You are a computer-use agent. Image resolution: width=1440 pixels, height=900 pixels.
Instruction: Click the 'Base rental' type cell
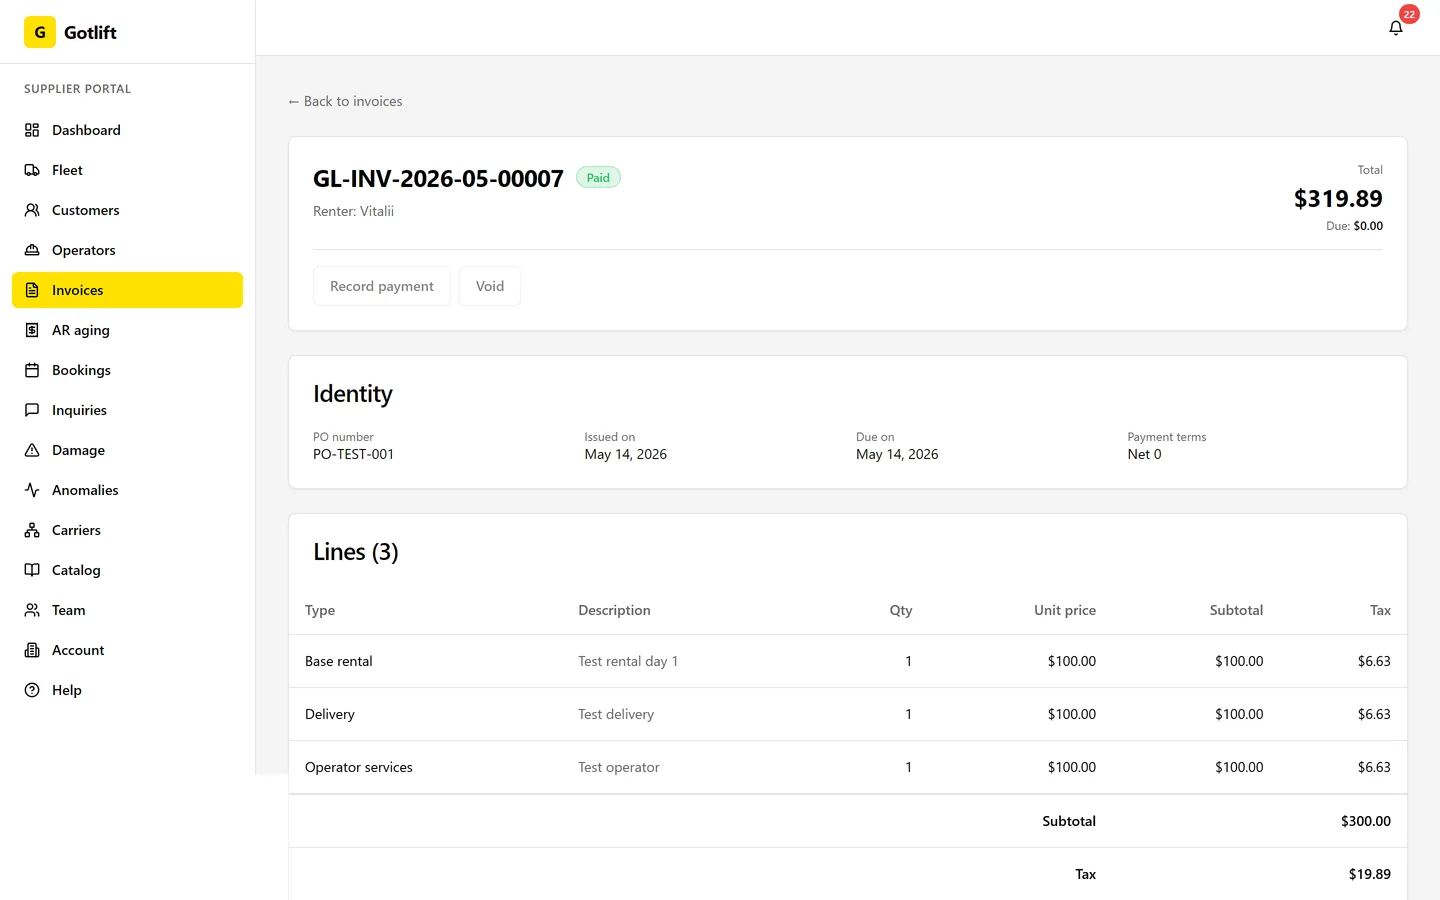(339, 661)
